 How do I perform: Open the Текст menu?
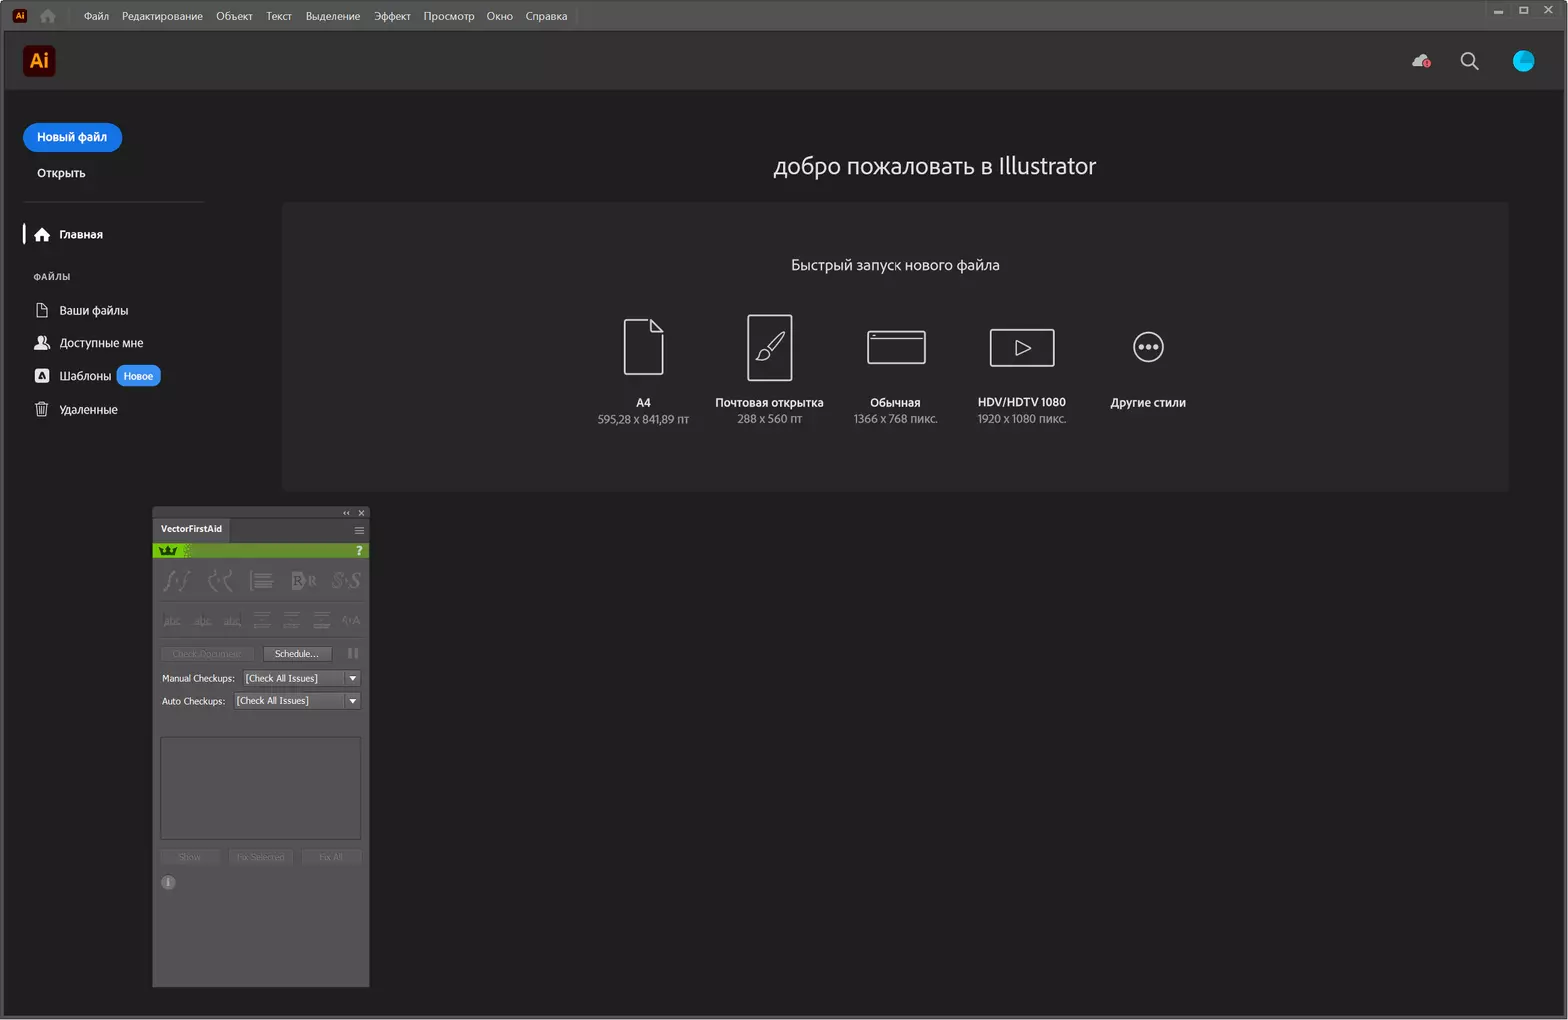(x=279, y=16)
